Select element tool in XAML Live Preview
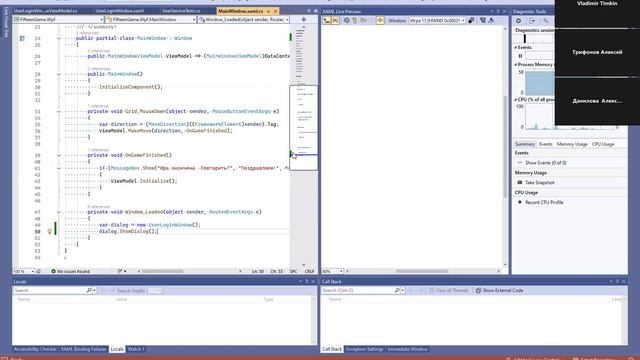640x360 pixels. 327,20
